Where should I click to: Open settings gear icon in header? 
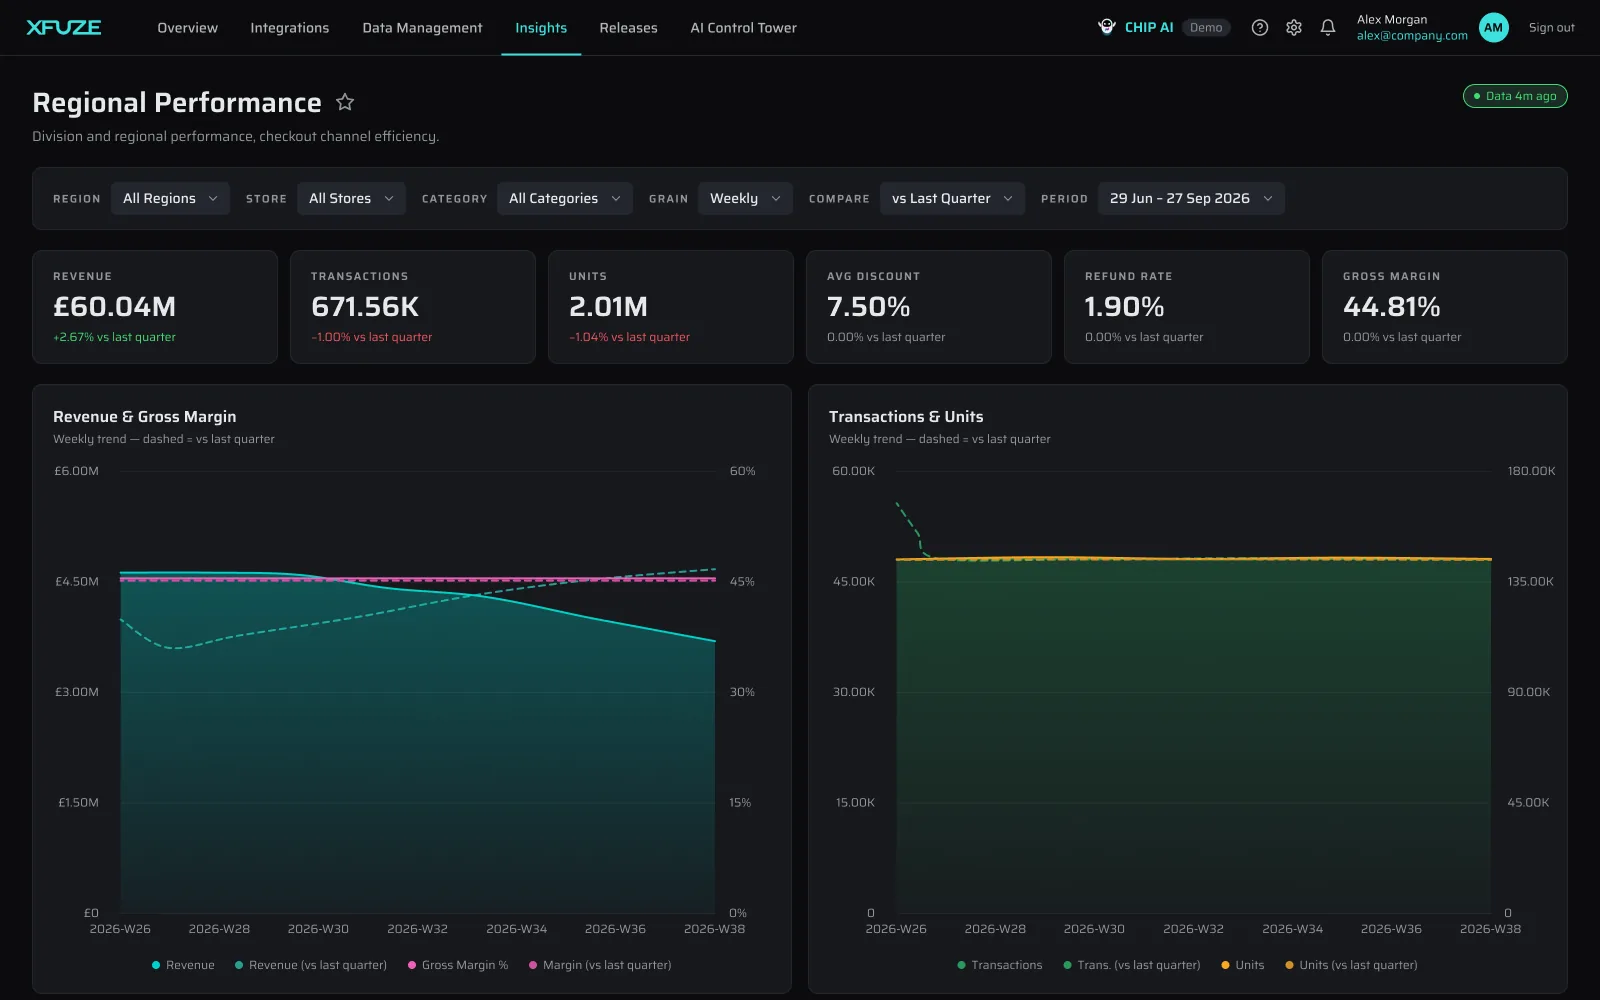[x=1294, y=28]
